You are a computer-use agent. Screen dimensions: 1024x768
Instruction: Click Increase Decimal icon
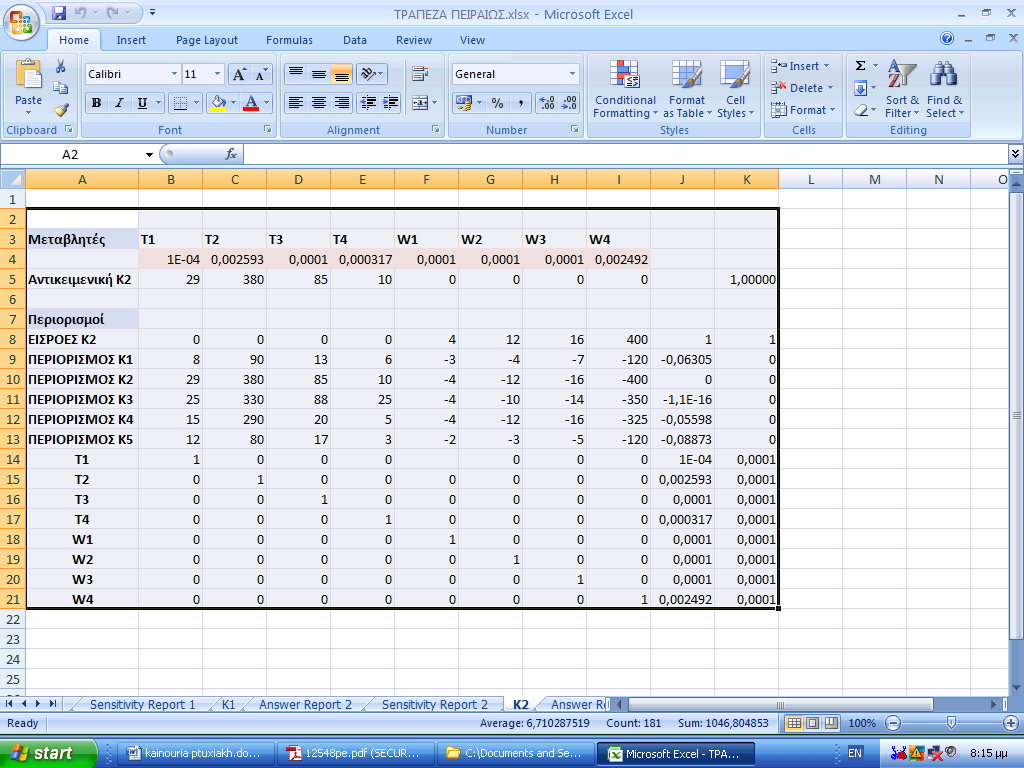[547, 103]
